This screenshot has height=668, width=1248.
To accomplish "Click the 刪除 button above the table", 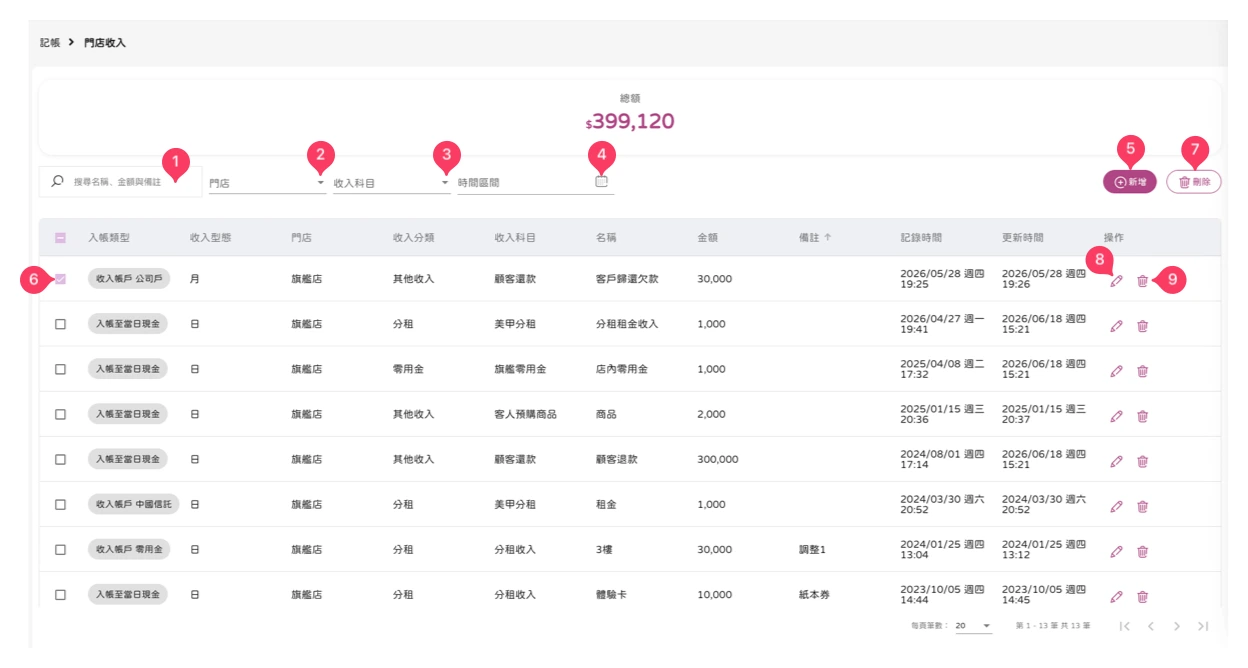I will (1194, 182).
